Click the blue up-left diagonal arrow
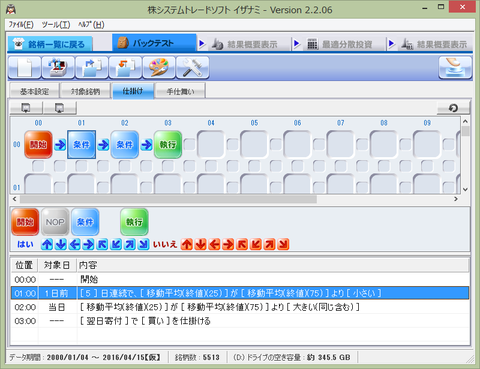Screen dimensions: 480x369 (102, 244)
